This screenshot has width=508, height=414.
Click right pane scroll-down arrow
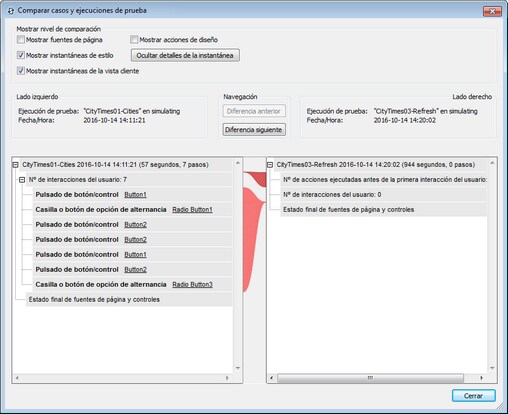point(492,368)
